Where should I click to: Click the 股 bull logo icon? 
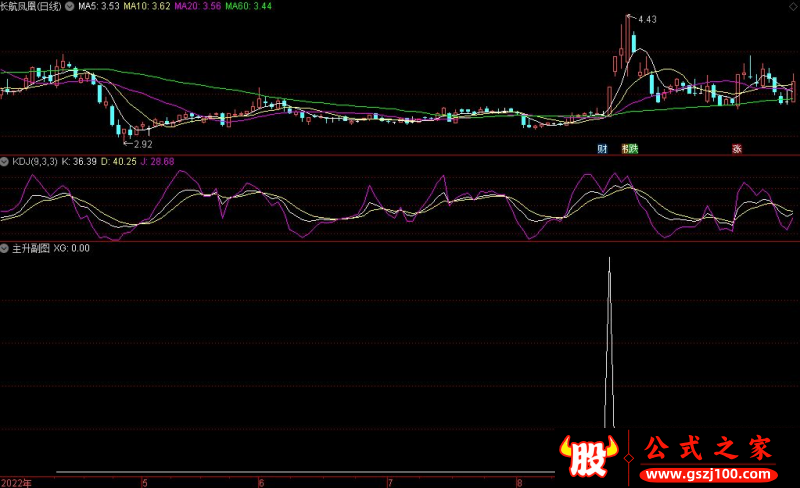[x=588, y=456]
